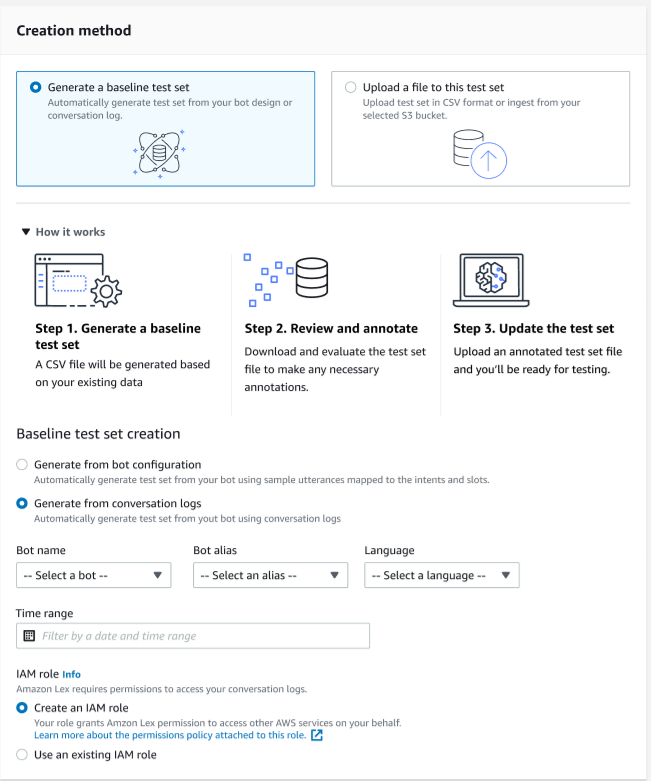The width and height of the screenshot is (651, 781).
Task: Click the external link icon beside permissions policy
Action: click(x=317, y=735)
